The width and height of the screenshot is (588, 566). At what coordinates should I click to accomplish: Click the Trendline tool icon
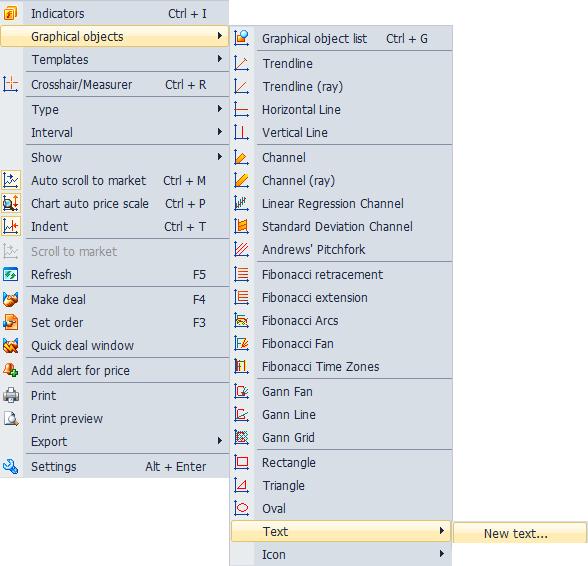(241, 63)
